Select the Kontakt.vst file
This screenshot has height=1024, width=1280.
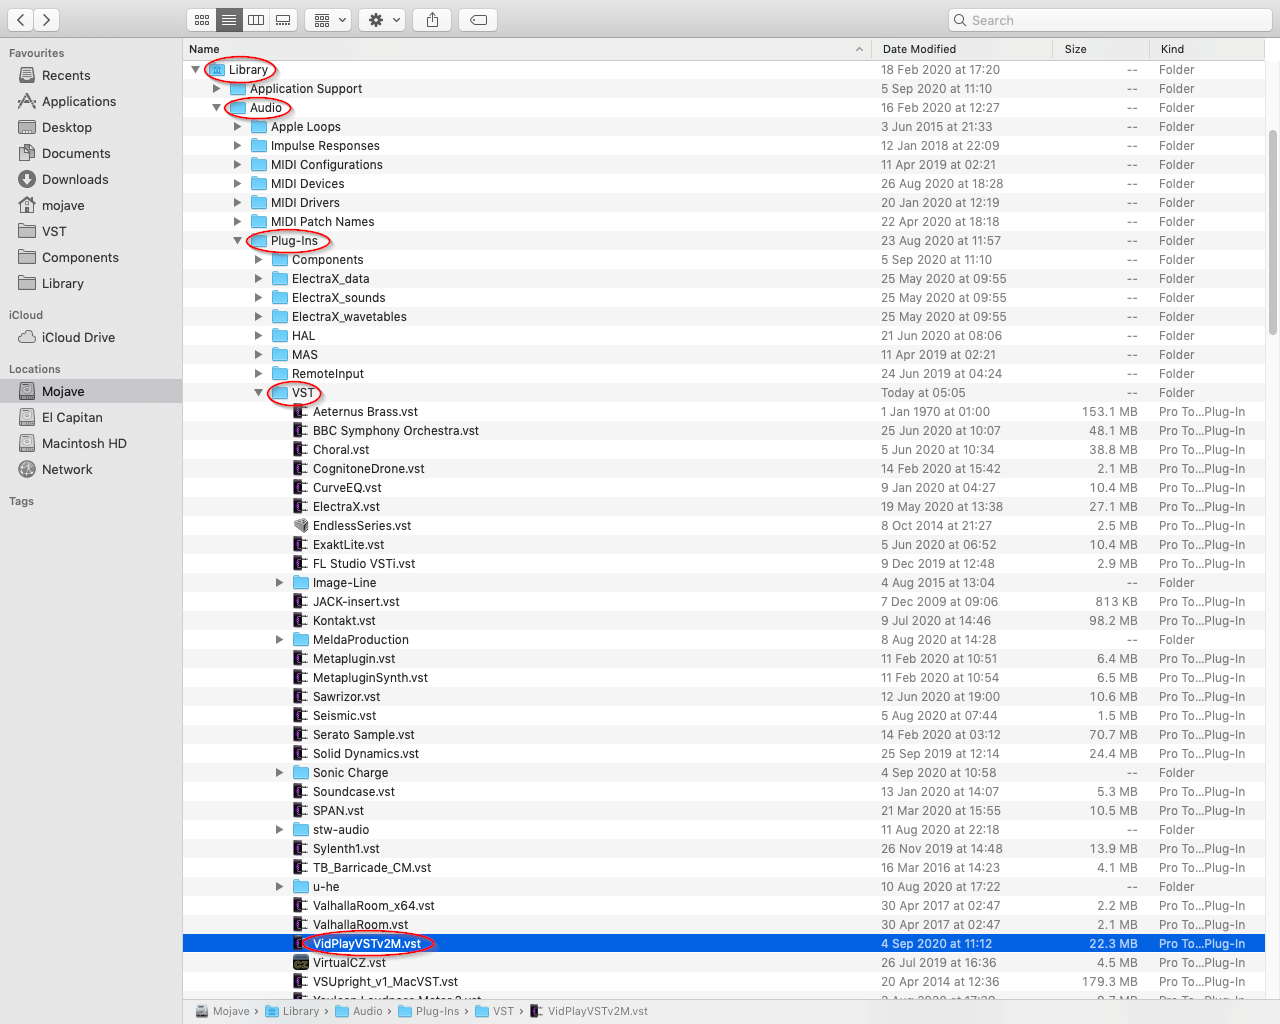coord(344,621)
